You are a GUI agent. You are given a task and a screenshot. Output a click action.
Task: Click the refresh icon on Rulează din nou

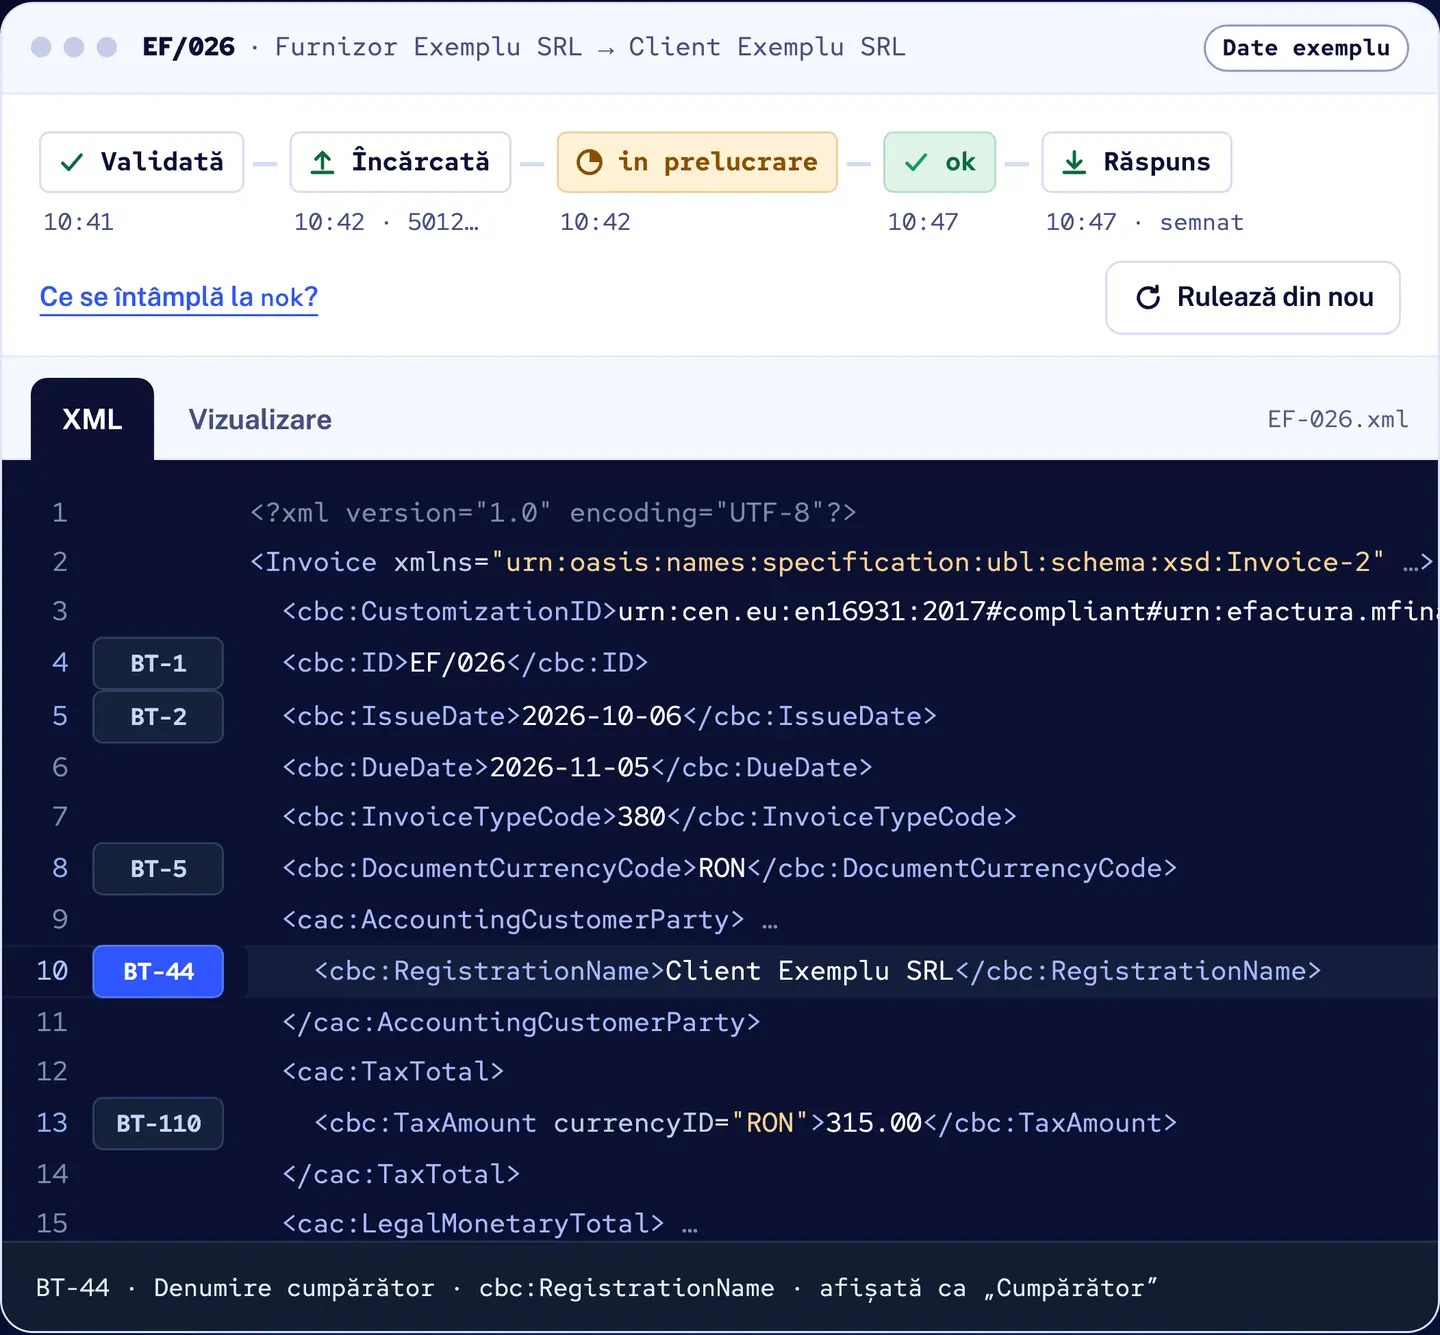point(1148,297)
